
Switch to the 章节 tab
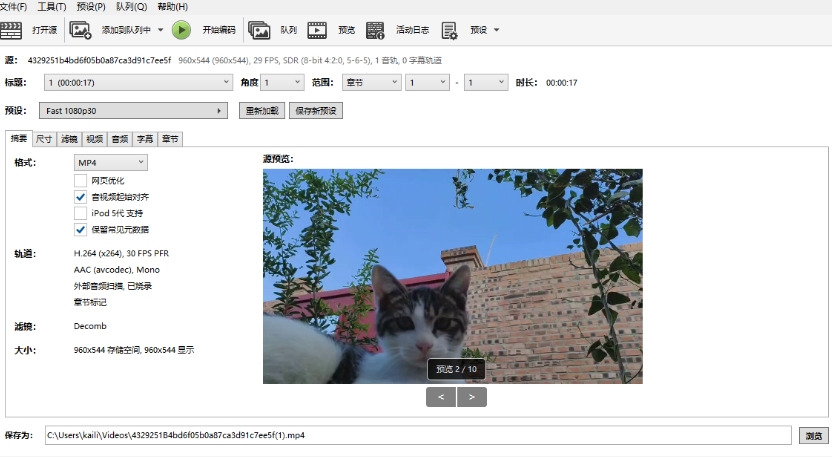pyautogui.click(x=170, y=139)
